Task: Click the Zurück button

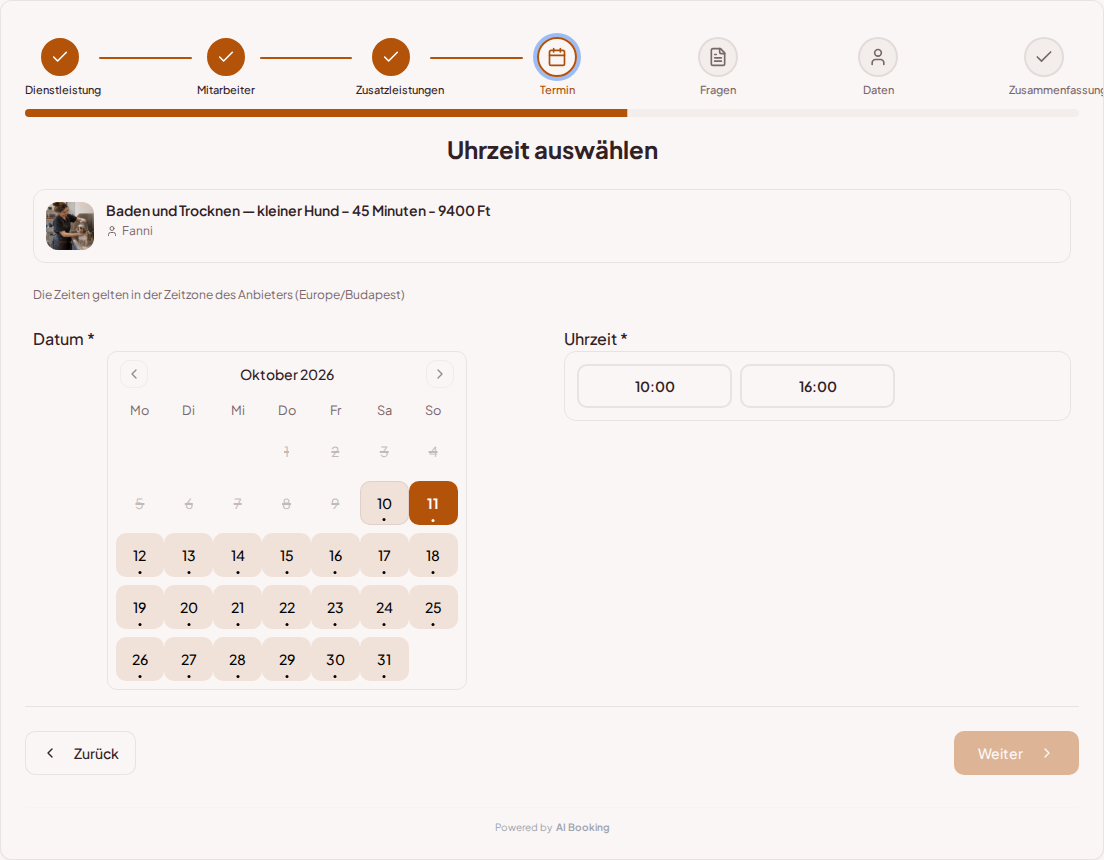Action: click(x=80, y=753)
